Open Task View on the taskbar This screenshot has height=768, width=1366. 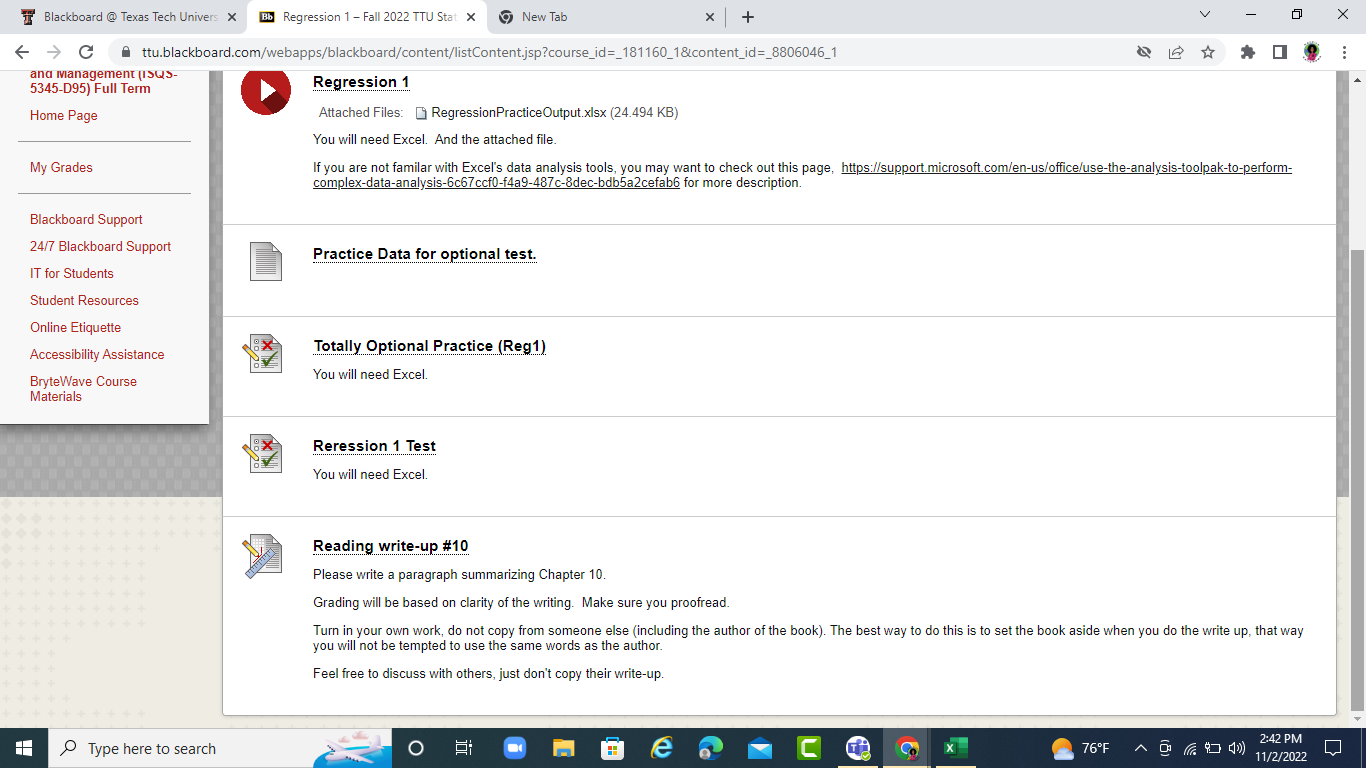point(464,748)
